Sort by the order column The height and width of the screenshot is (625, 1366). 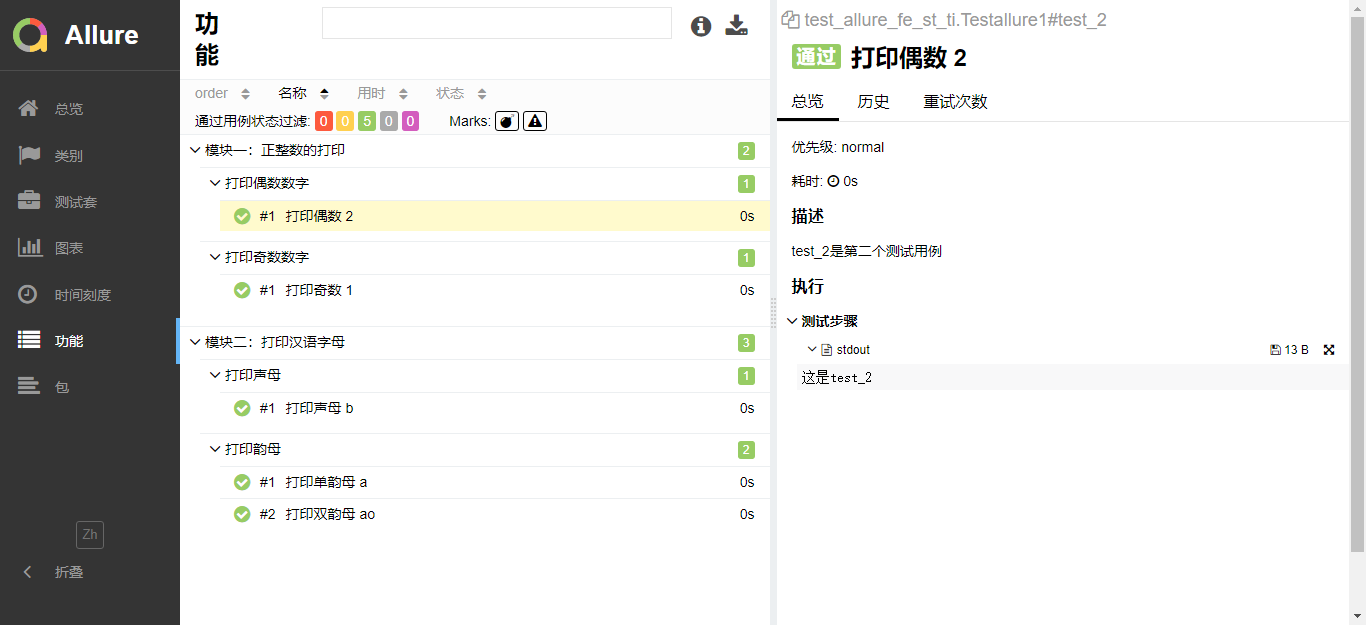[222, 93]
